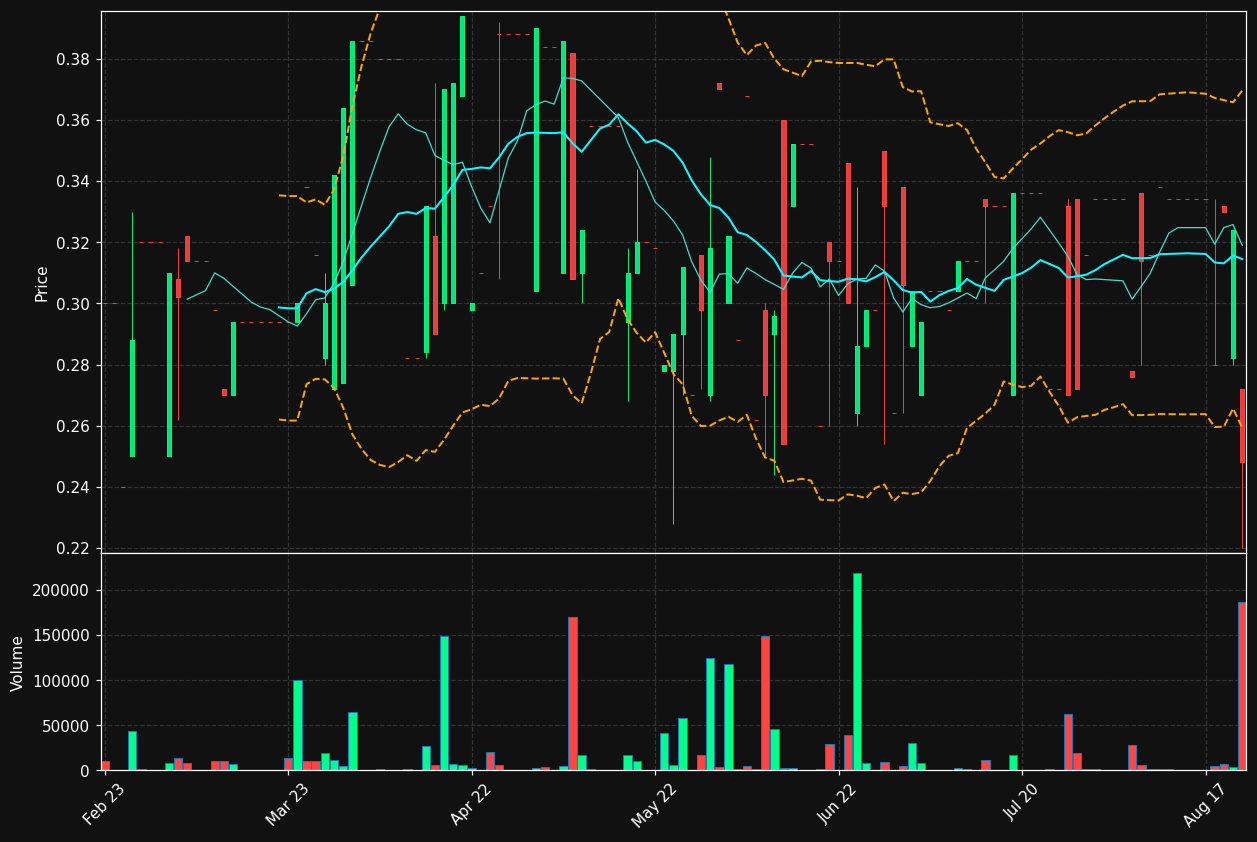
Task: Click the Price axis title
Action: [x=42, y=283]
